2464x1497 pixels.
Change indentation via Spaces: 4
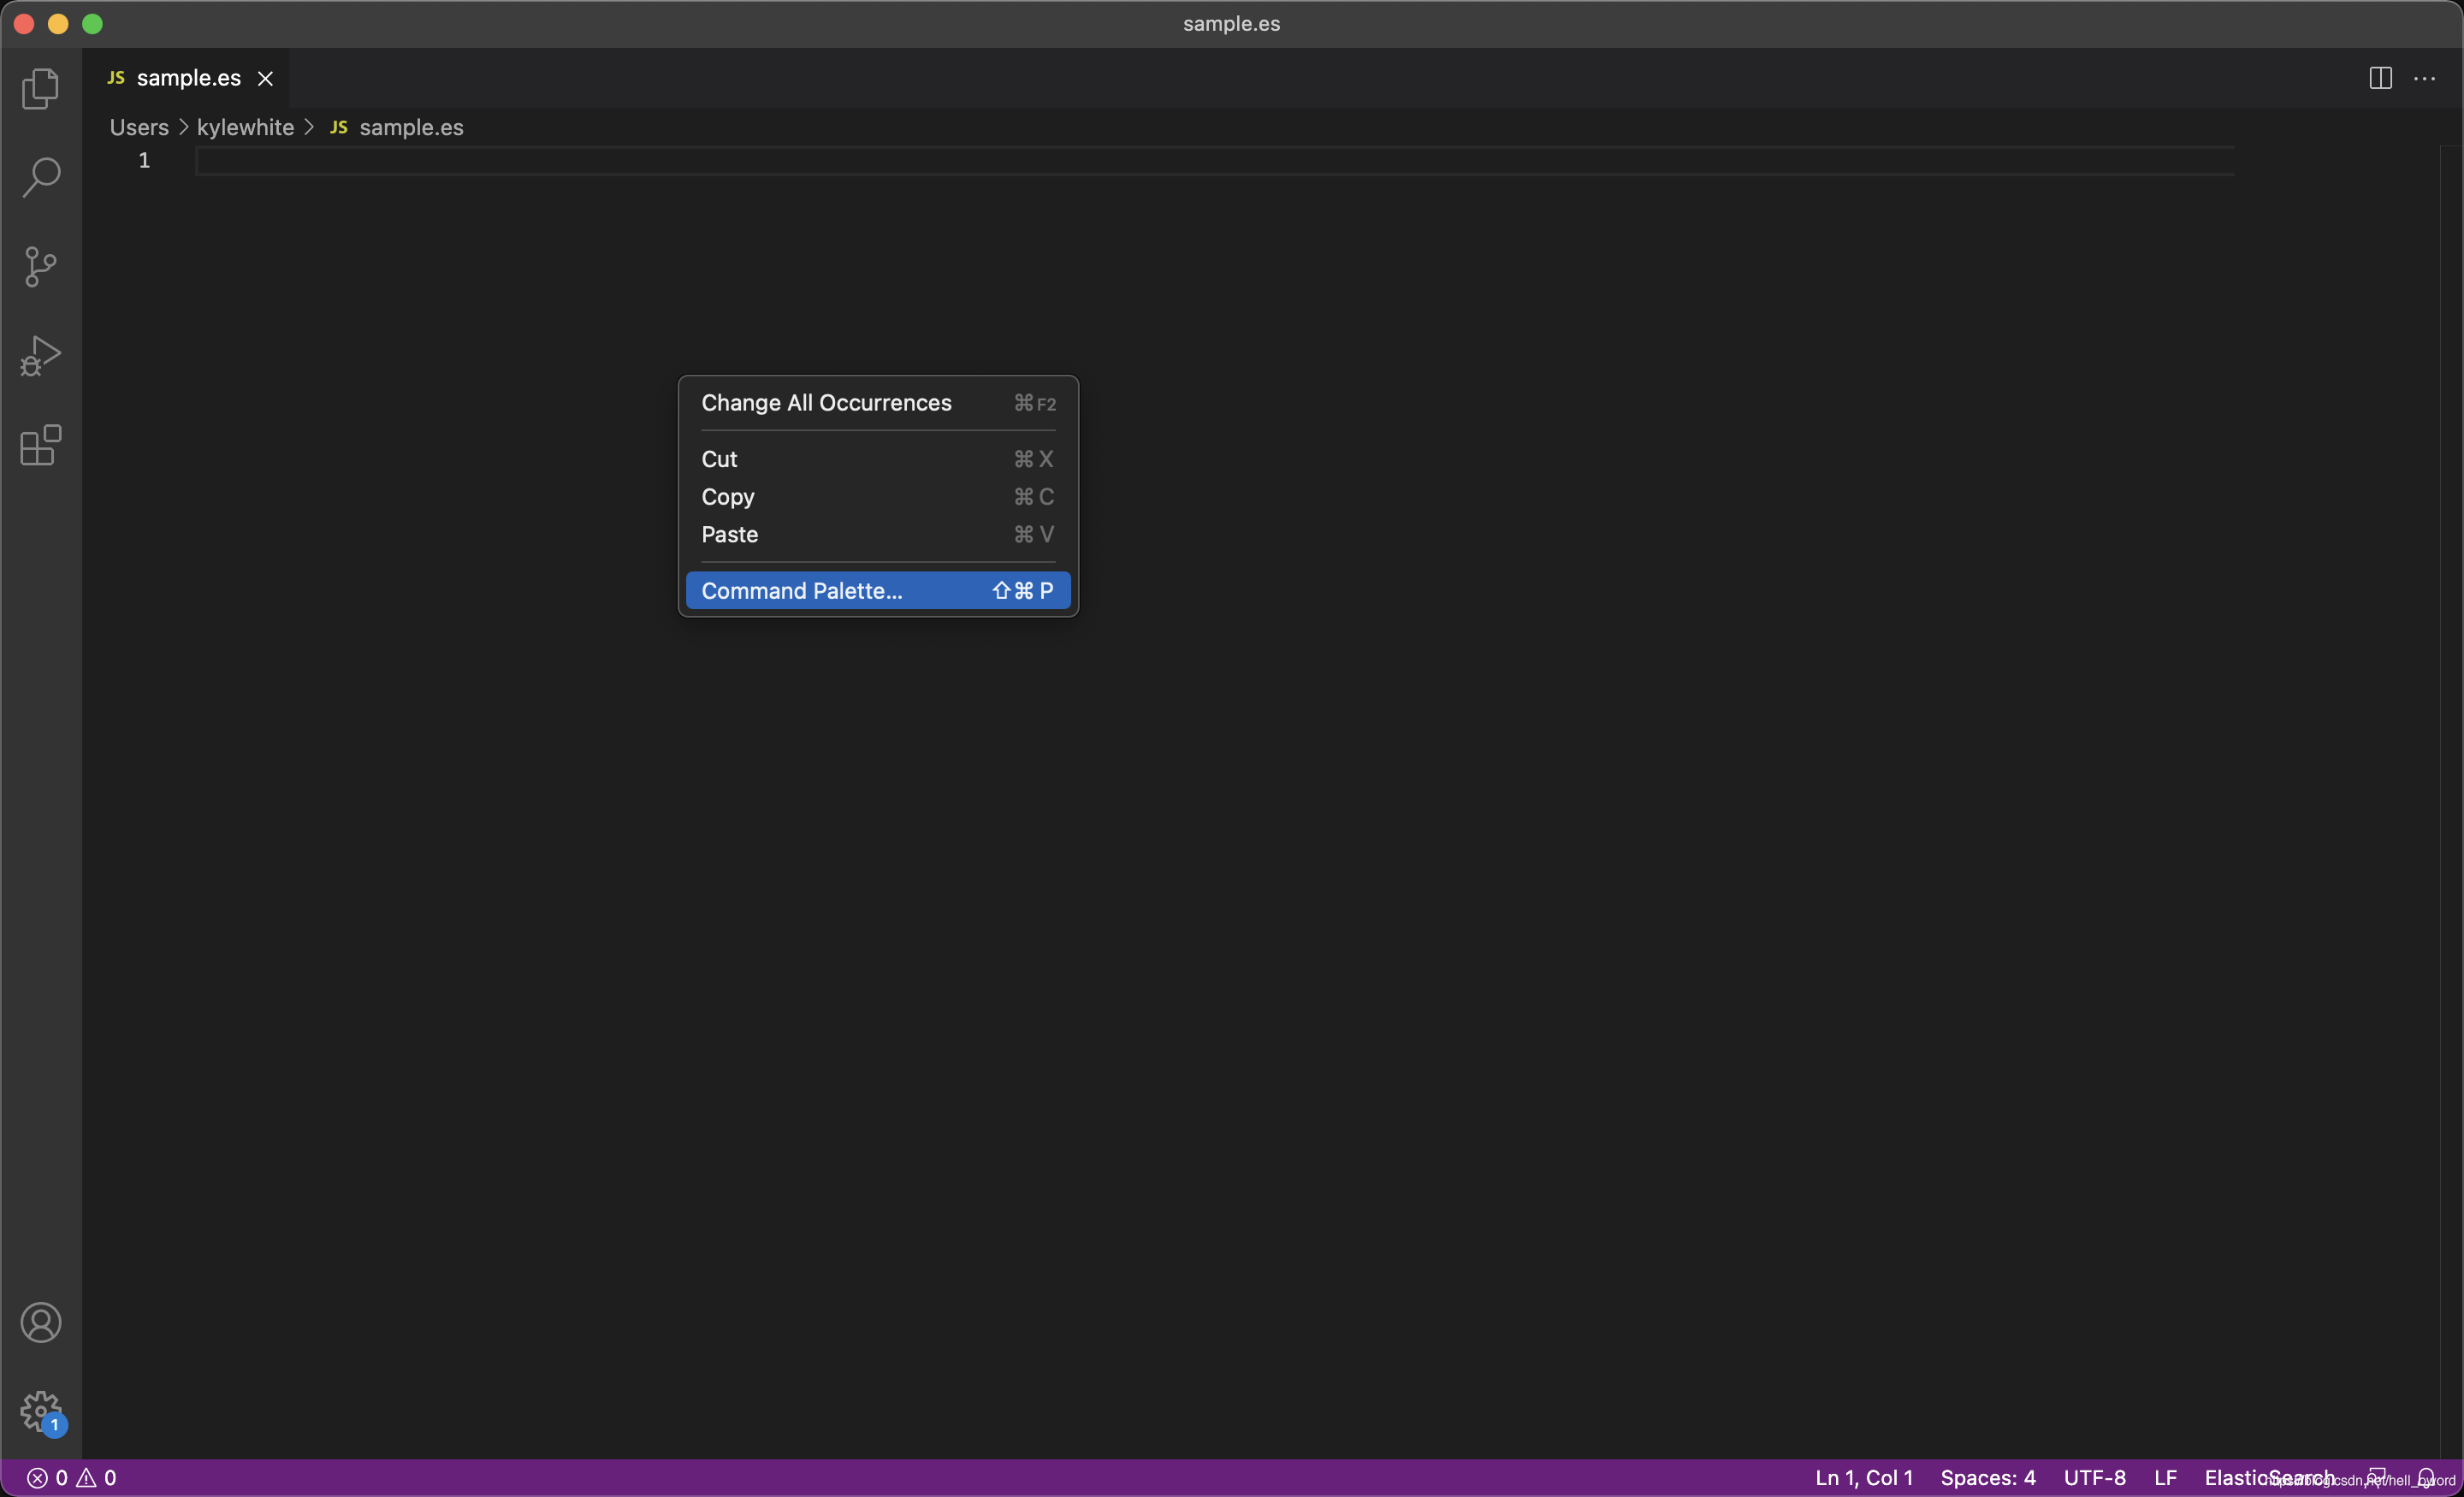pos(1987,1477)
